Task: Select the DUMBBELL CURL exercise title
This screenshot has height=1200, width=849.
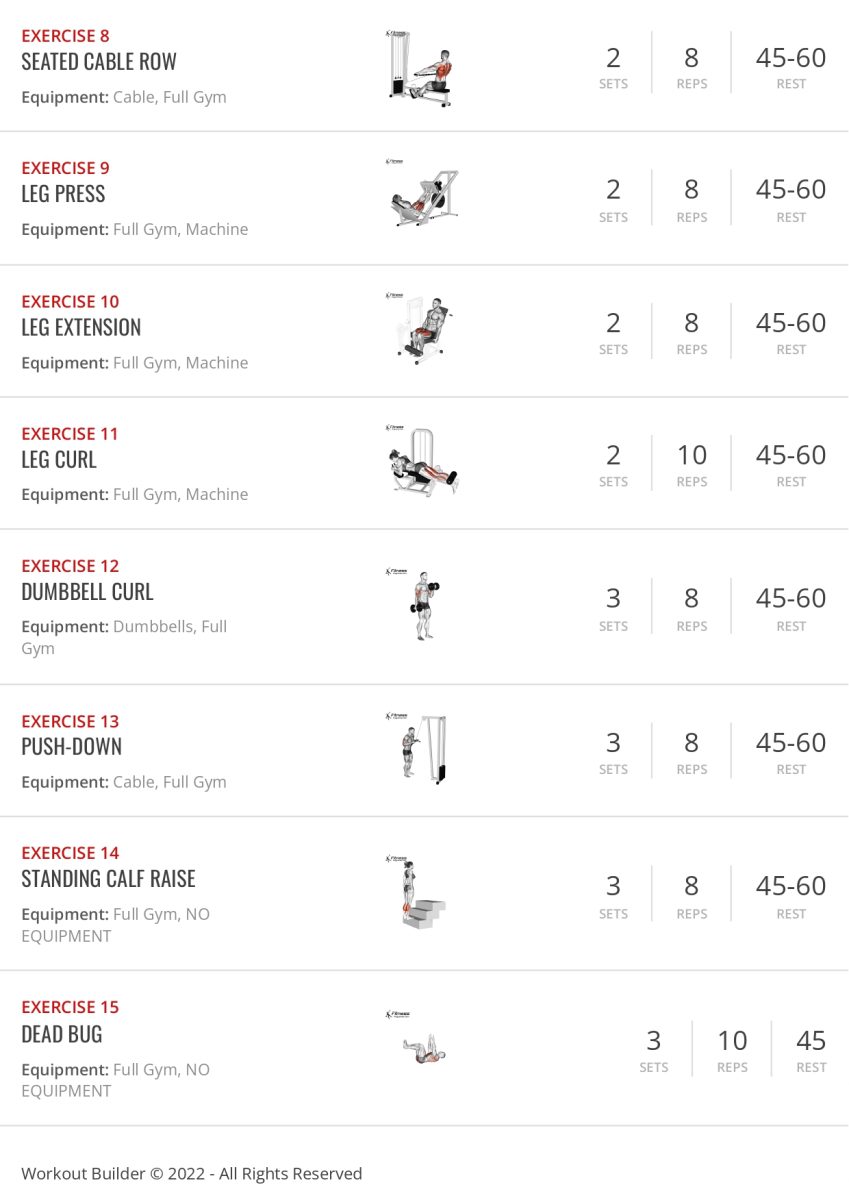Action: pyautogui.click(x=87, y=592)
